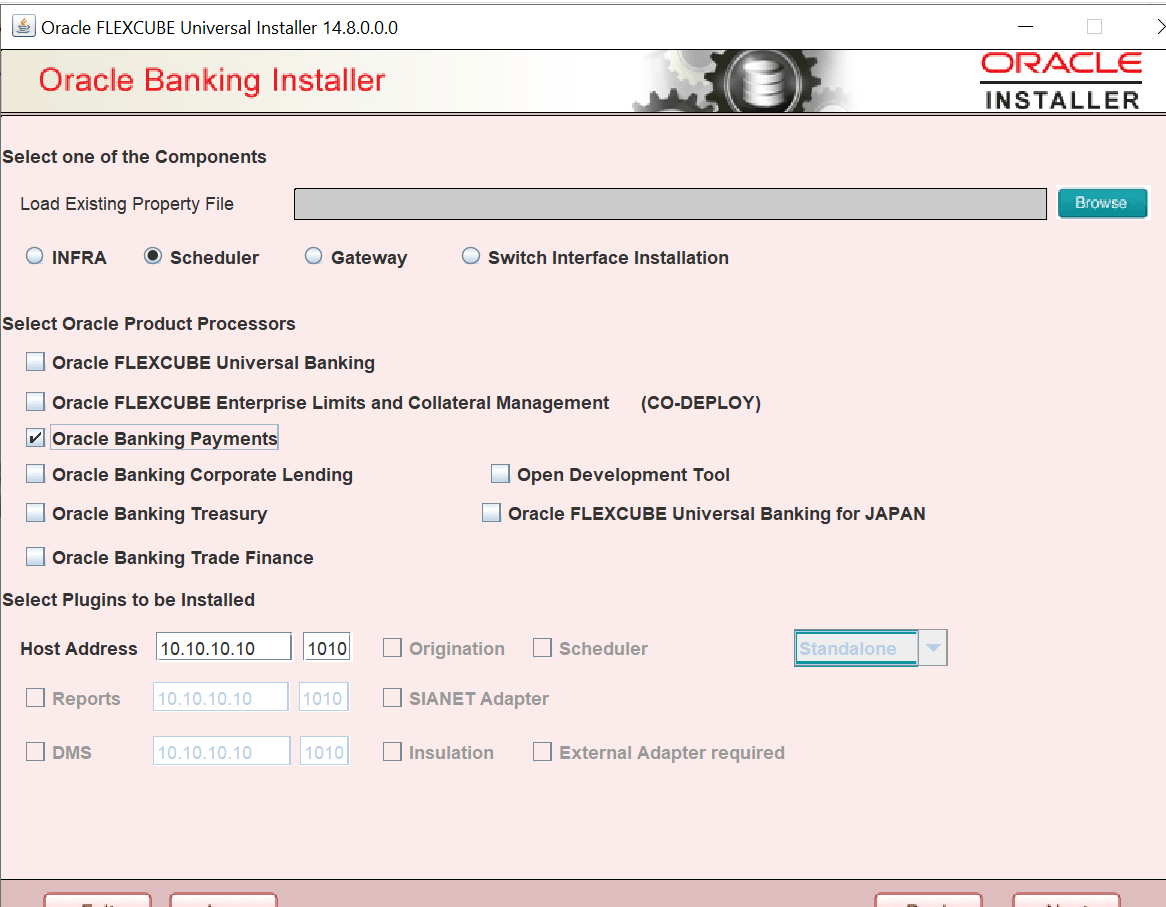
Task: Check the DMS plugin checkbox
Action: click(35, 752)
